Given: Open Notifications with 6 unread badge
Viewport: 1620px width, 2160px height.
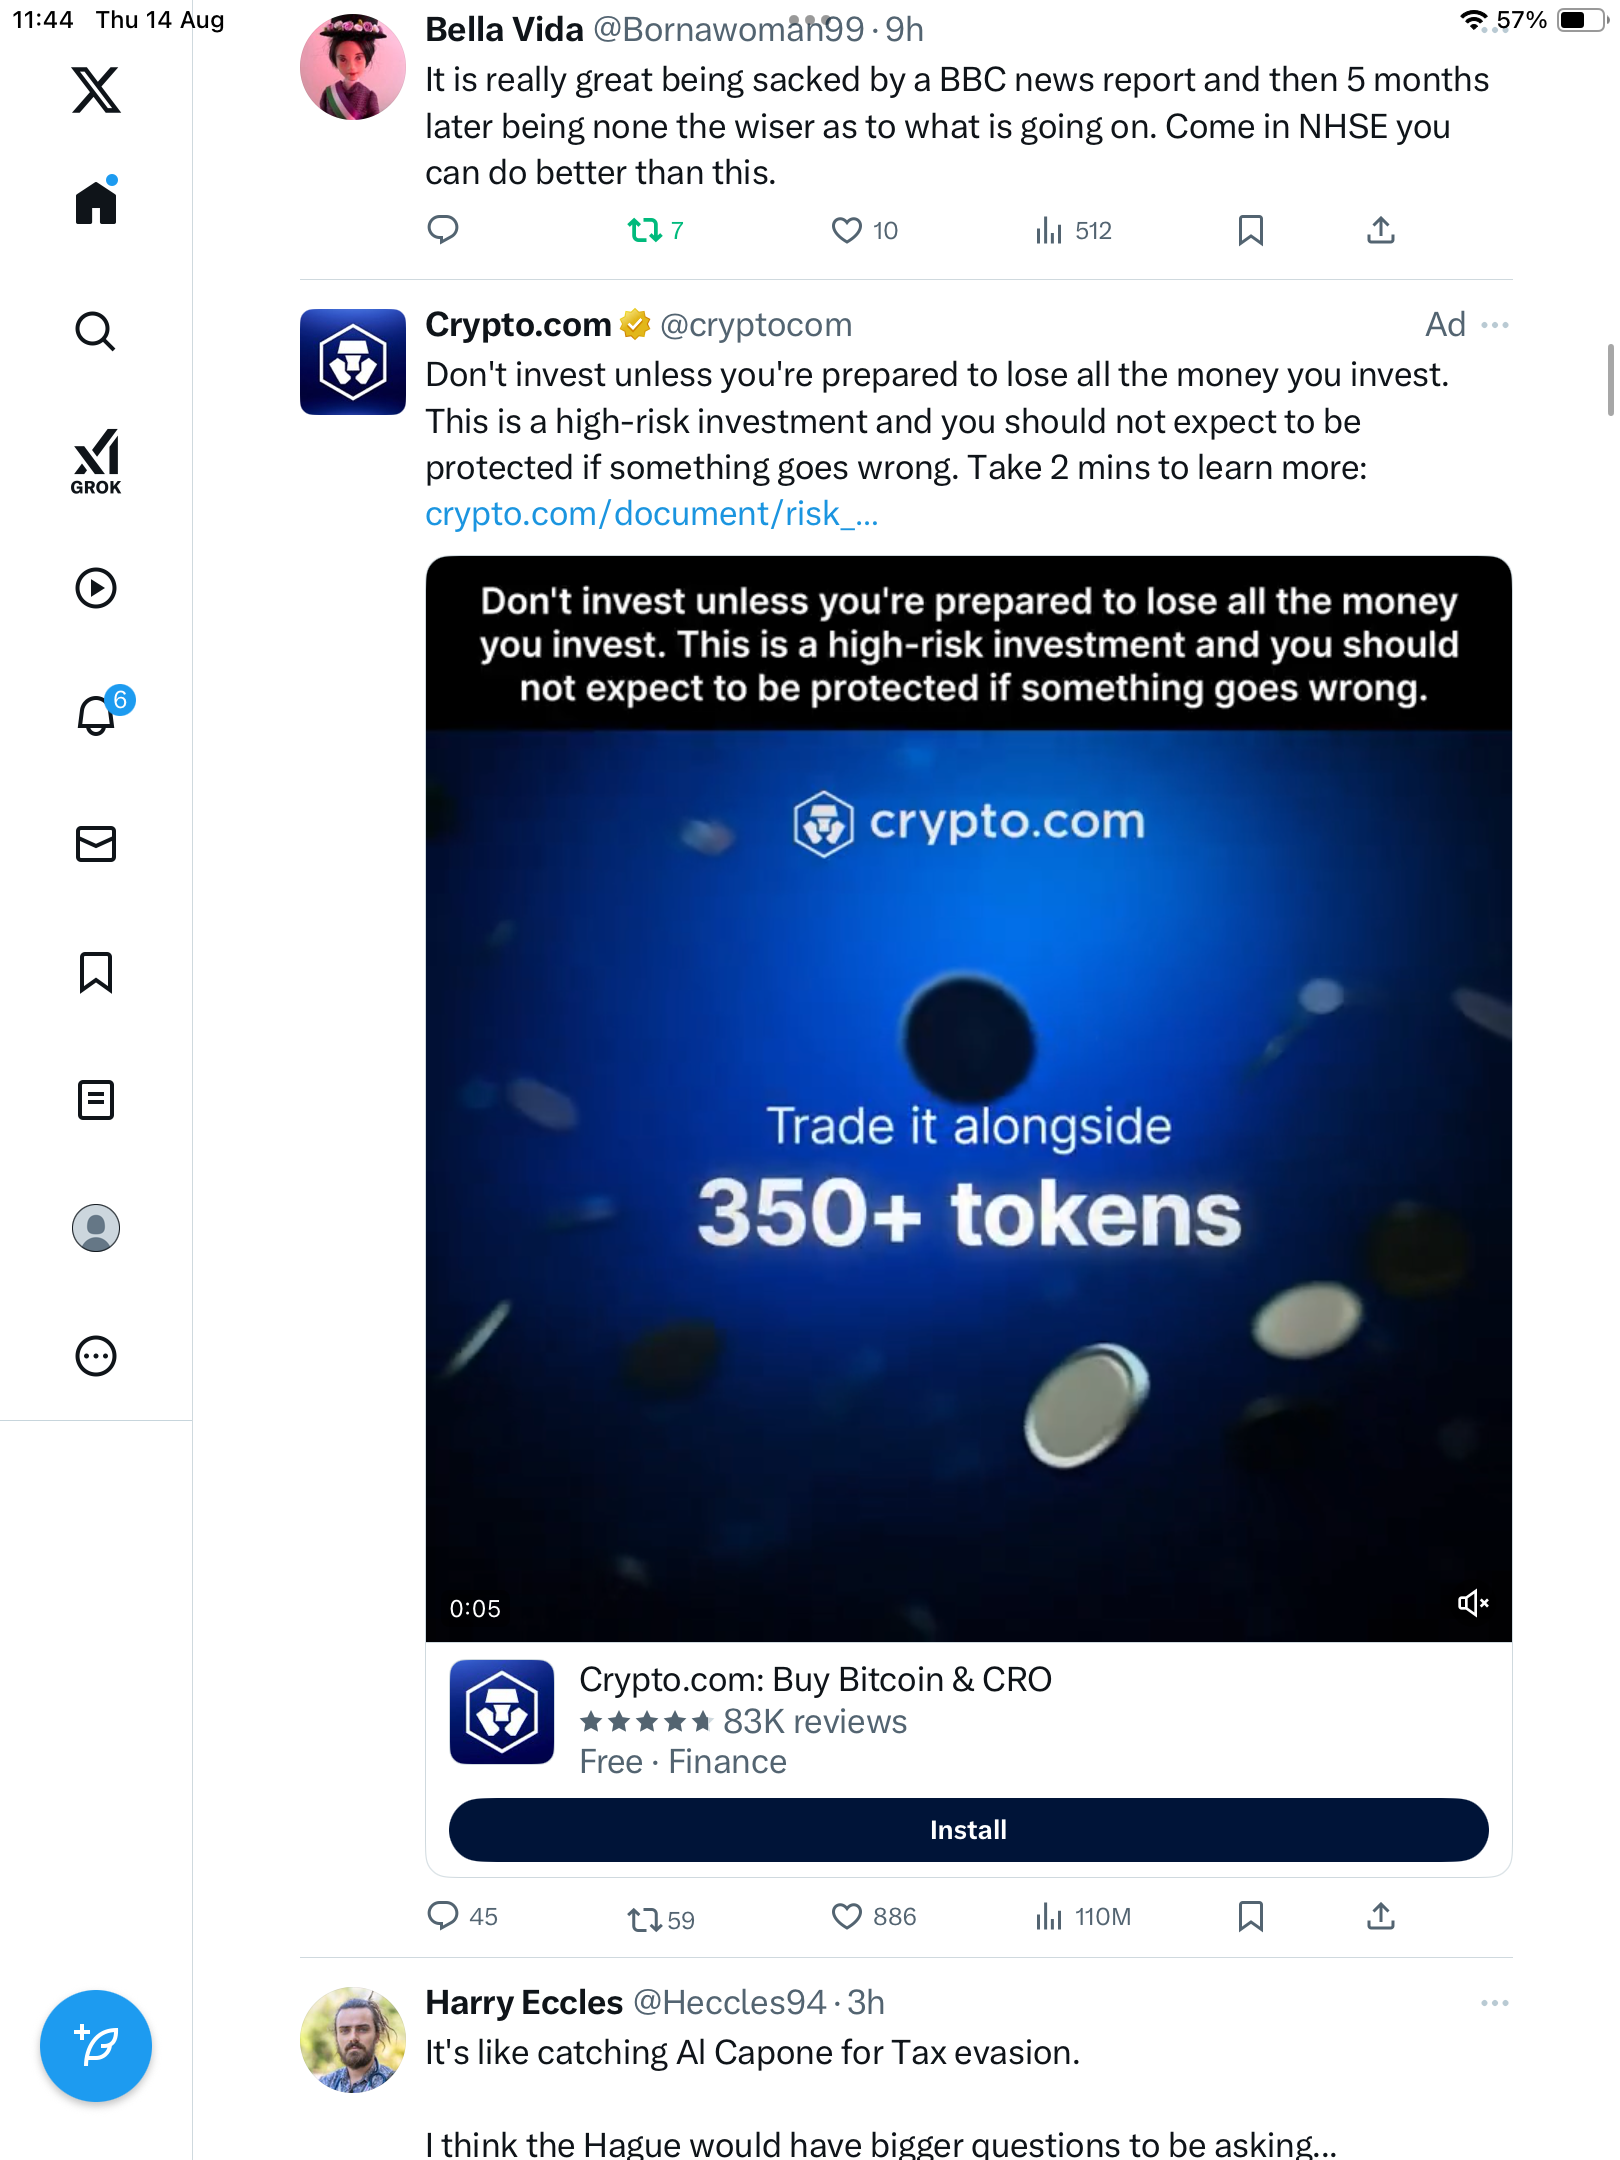Looking at the screenshot, I should [x=98, y=714].
